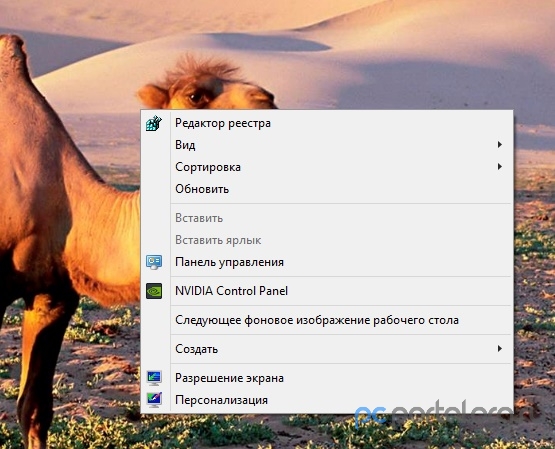Click the Registry Editor cube icon

[154, 123]
